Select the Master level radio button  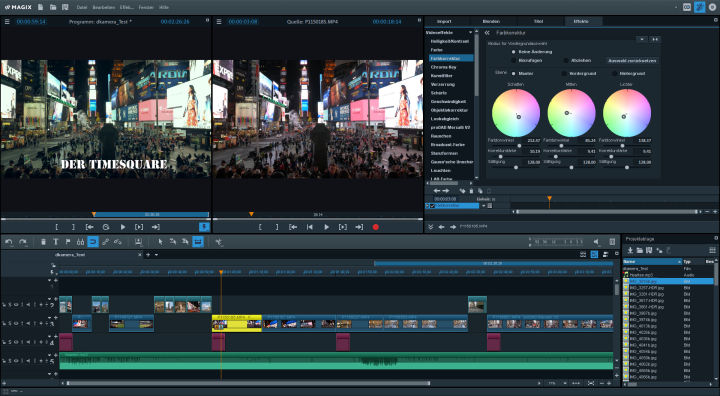click(514, 74)
